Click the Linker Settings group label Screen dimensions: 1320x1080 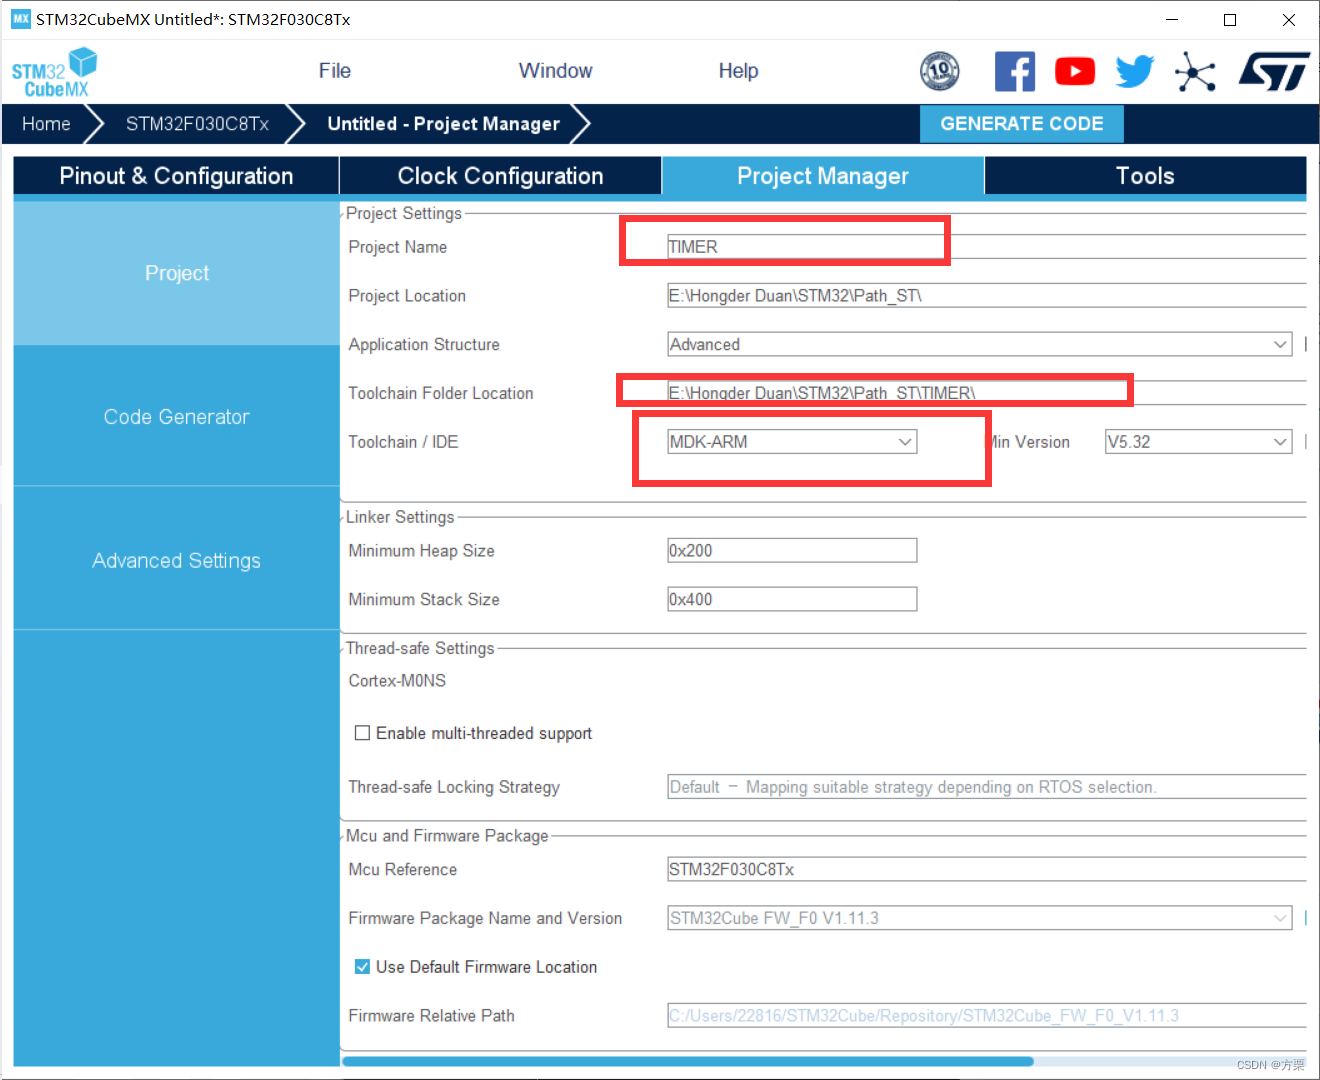(400, 517)
